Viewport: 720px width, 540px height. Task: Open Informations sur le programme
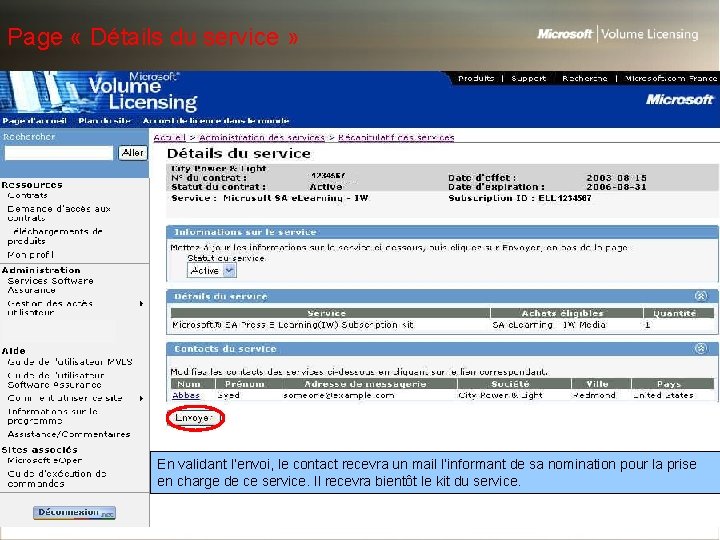point(52,416)
